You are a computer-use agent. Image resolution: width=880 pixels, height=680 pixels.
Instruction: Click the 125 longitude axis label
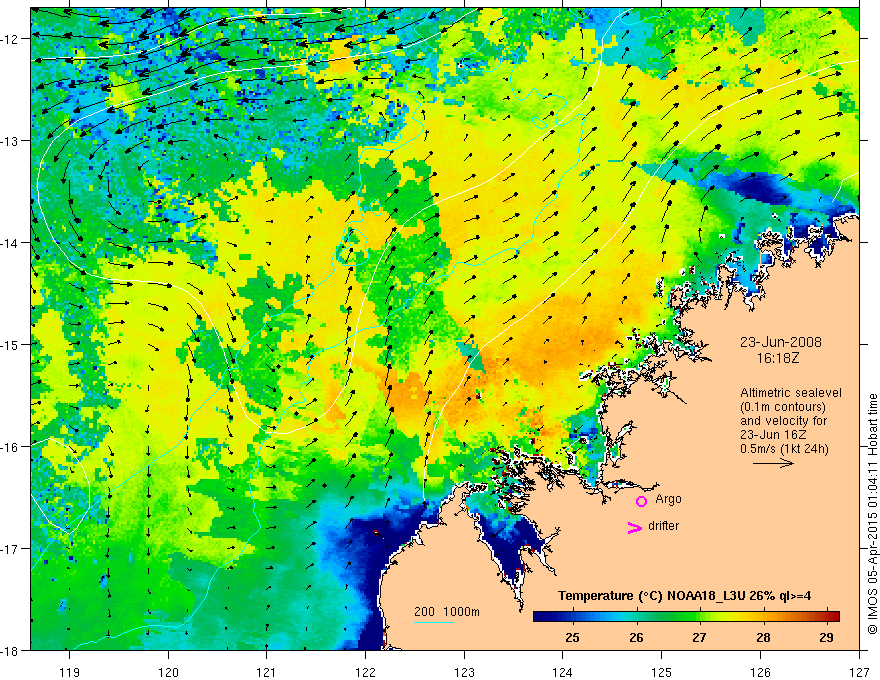tap(662, 672)
